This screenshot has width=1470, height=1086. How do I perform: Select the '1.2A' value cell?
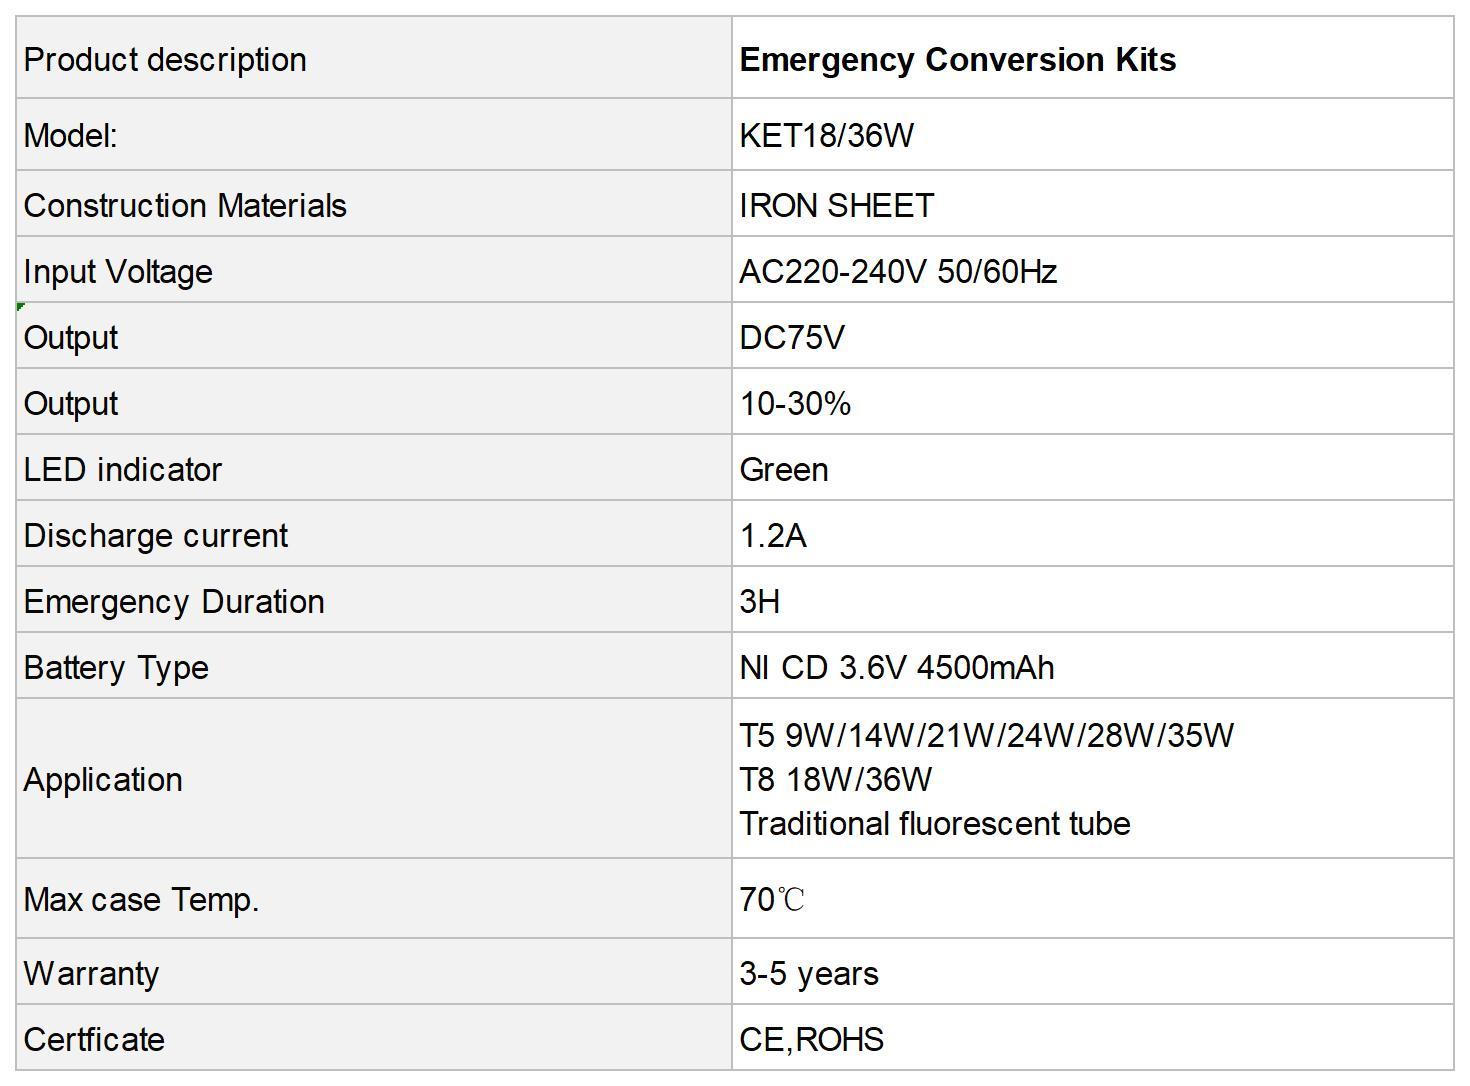(1092, 534)
